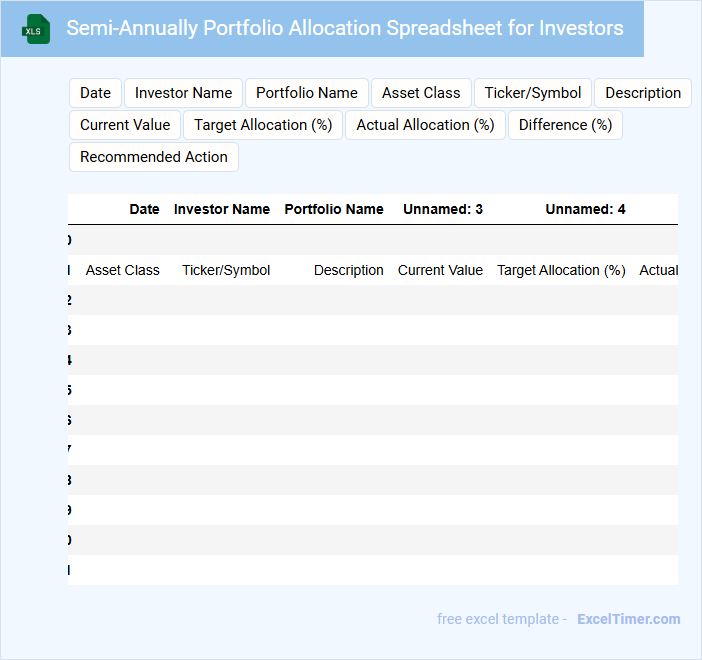Click the Investor Name table column header
Viewport: 702px width, 660px height.
pyautogui.click(x=222, y=210)
